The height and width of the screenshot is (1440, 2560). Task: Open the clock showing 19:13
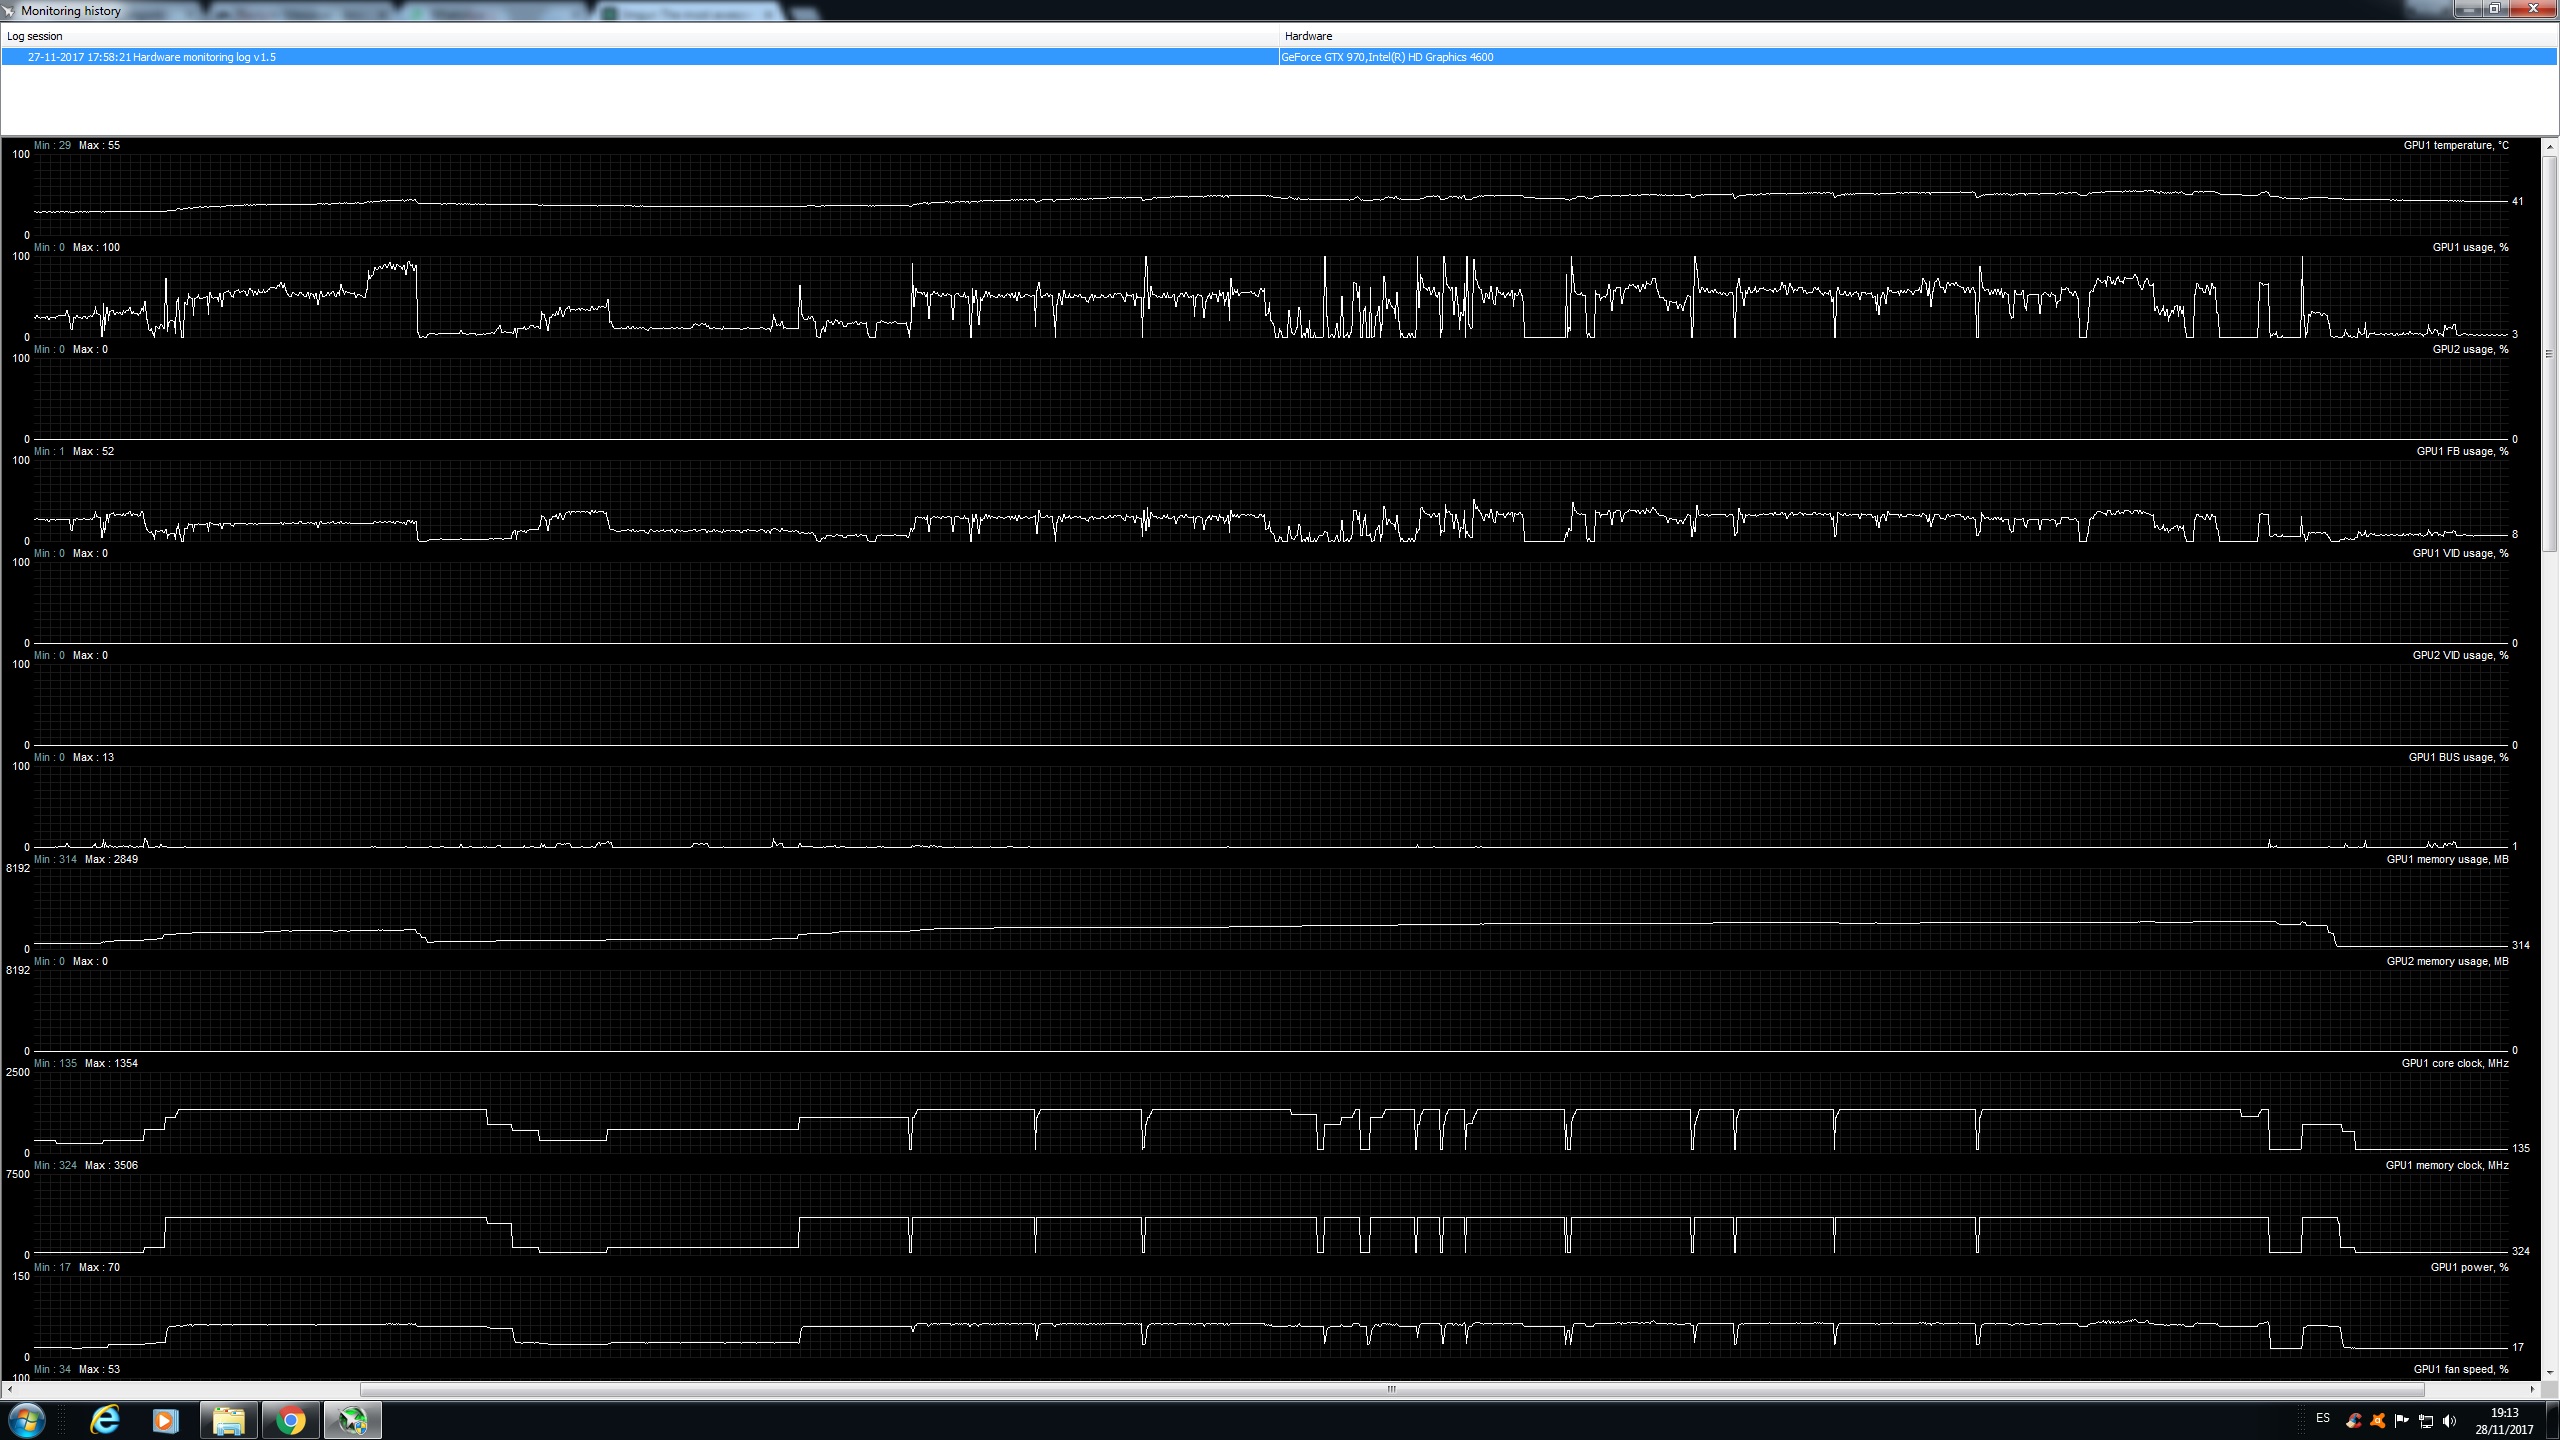(x=2504, y=1421)
